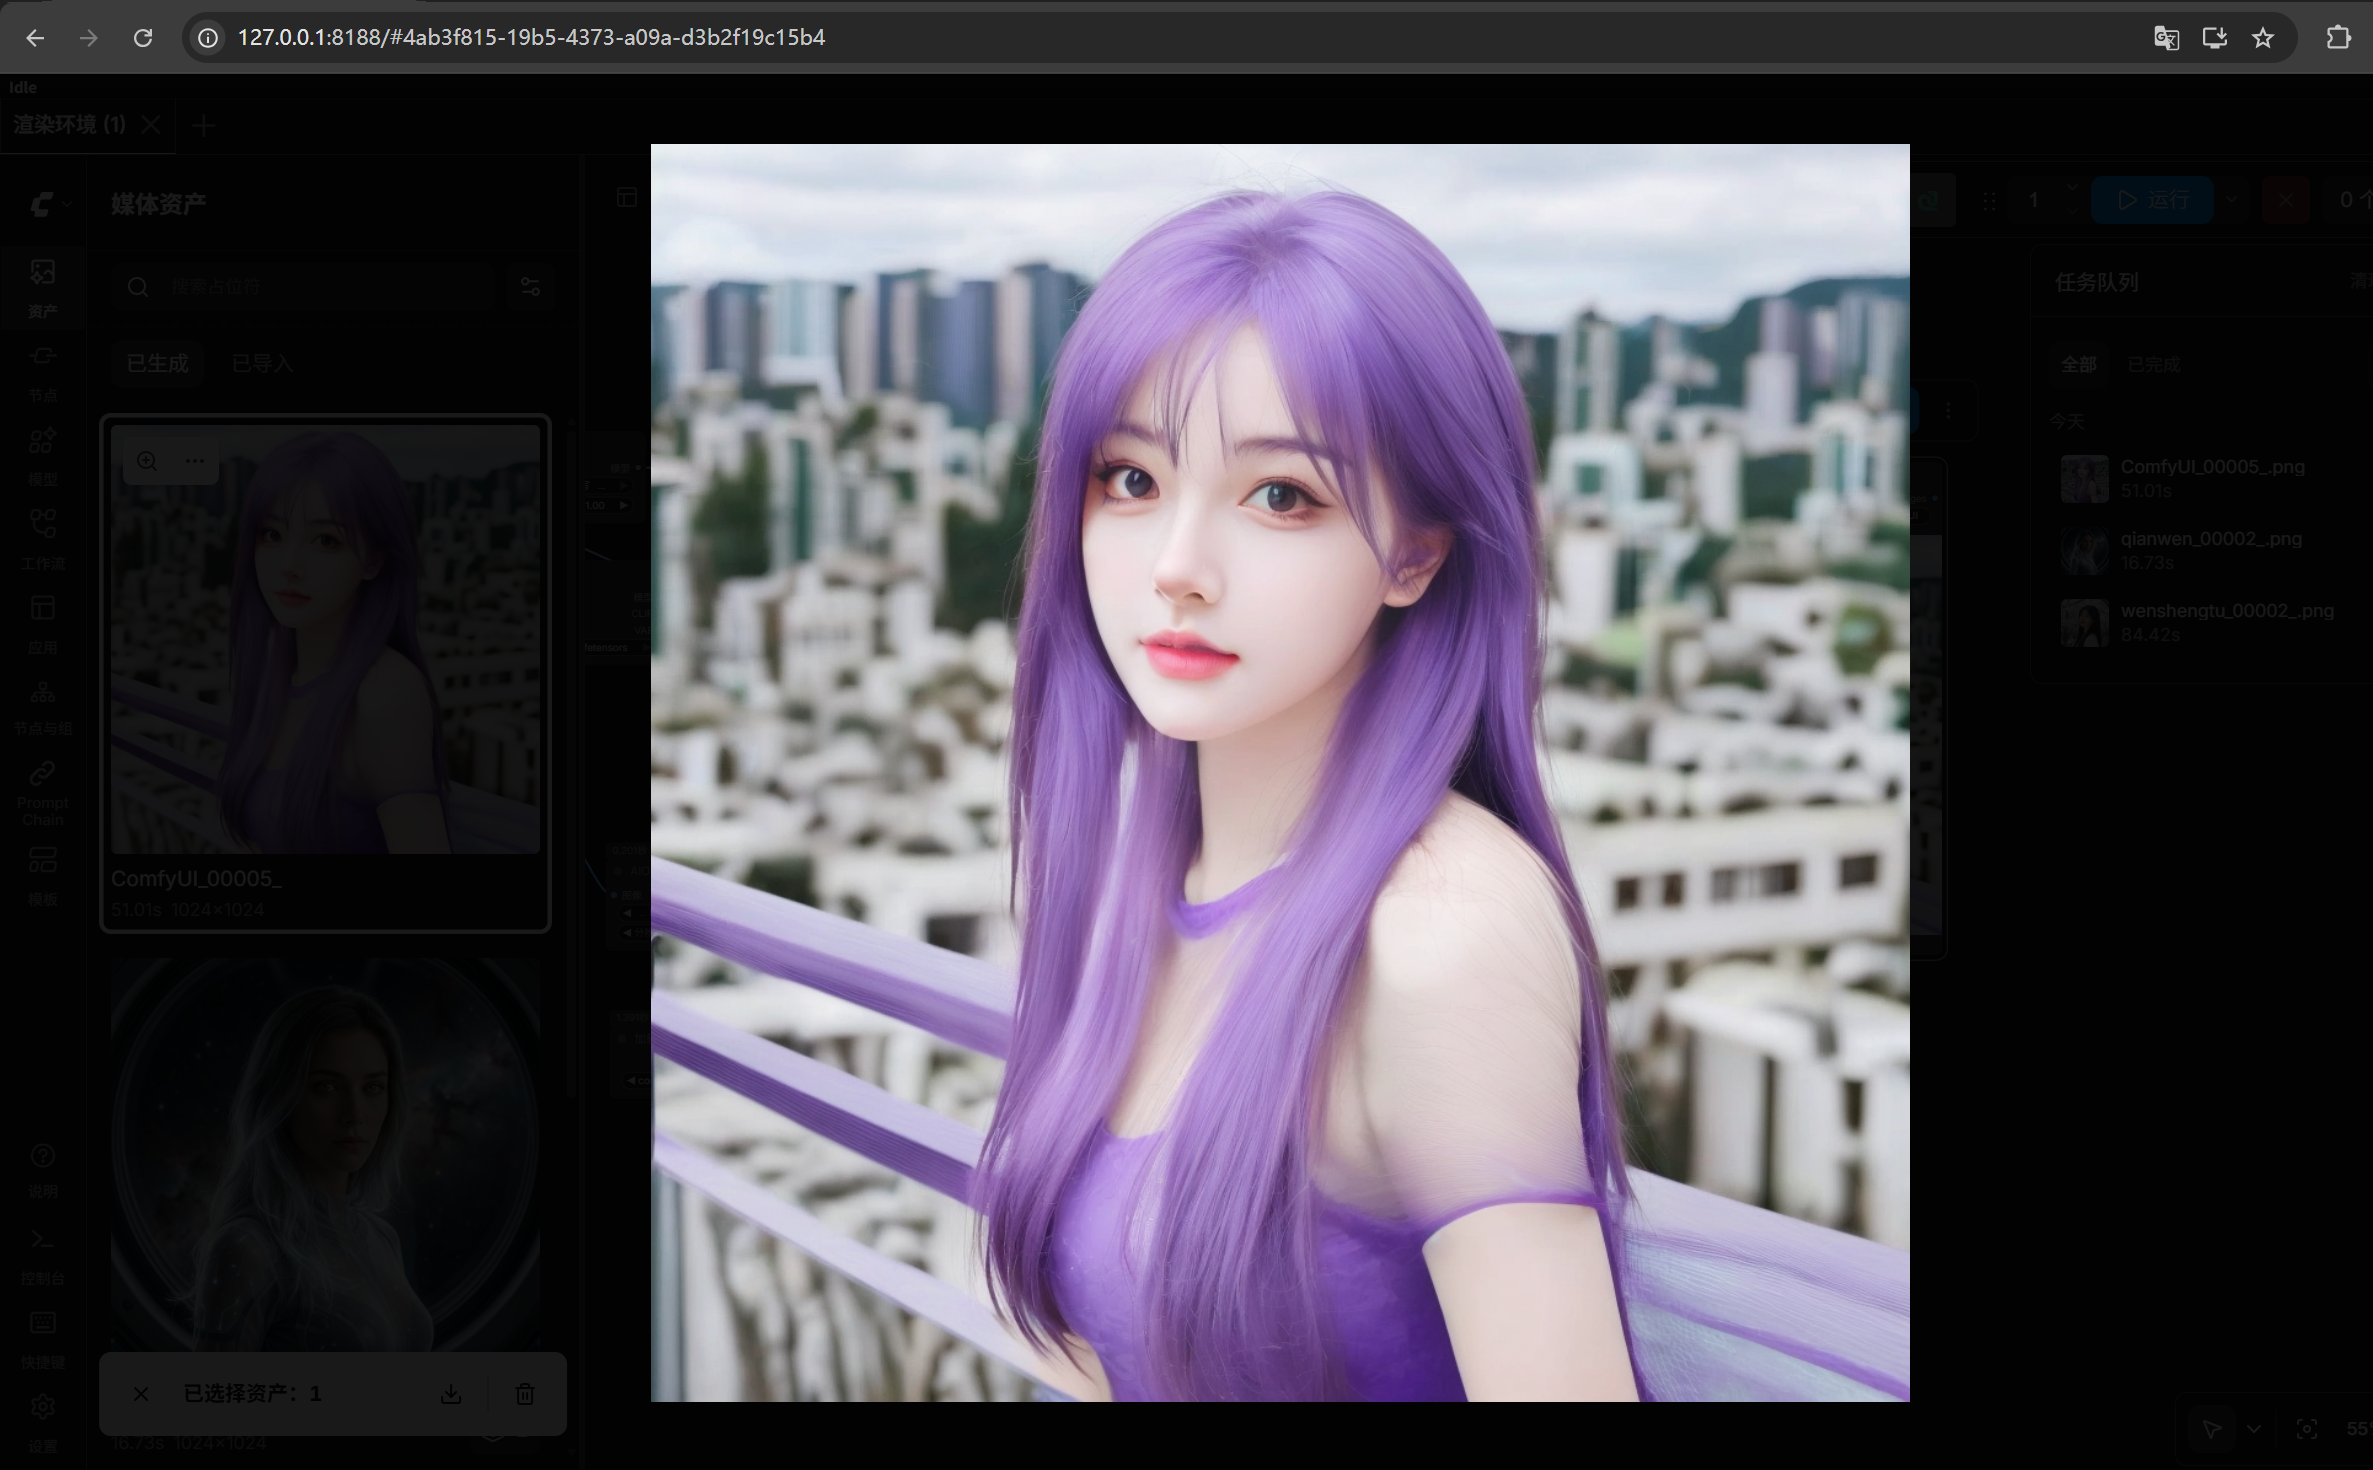Expand the 运行 button dropdown arrow
The width and height of the screenshot is (2373, 1470).
click(2231, 200)
